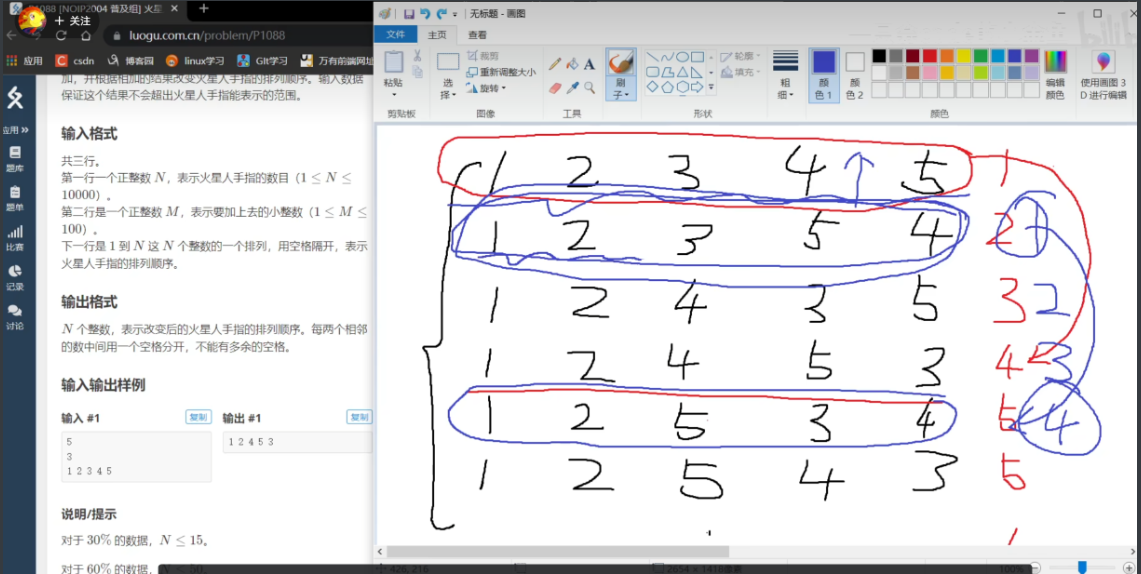Click the Paste (粘贴) clipboard icon
The width and height of the screenshot is (1141, 574).
pyautogui.click(x=394, y=63)
